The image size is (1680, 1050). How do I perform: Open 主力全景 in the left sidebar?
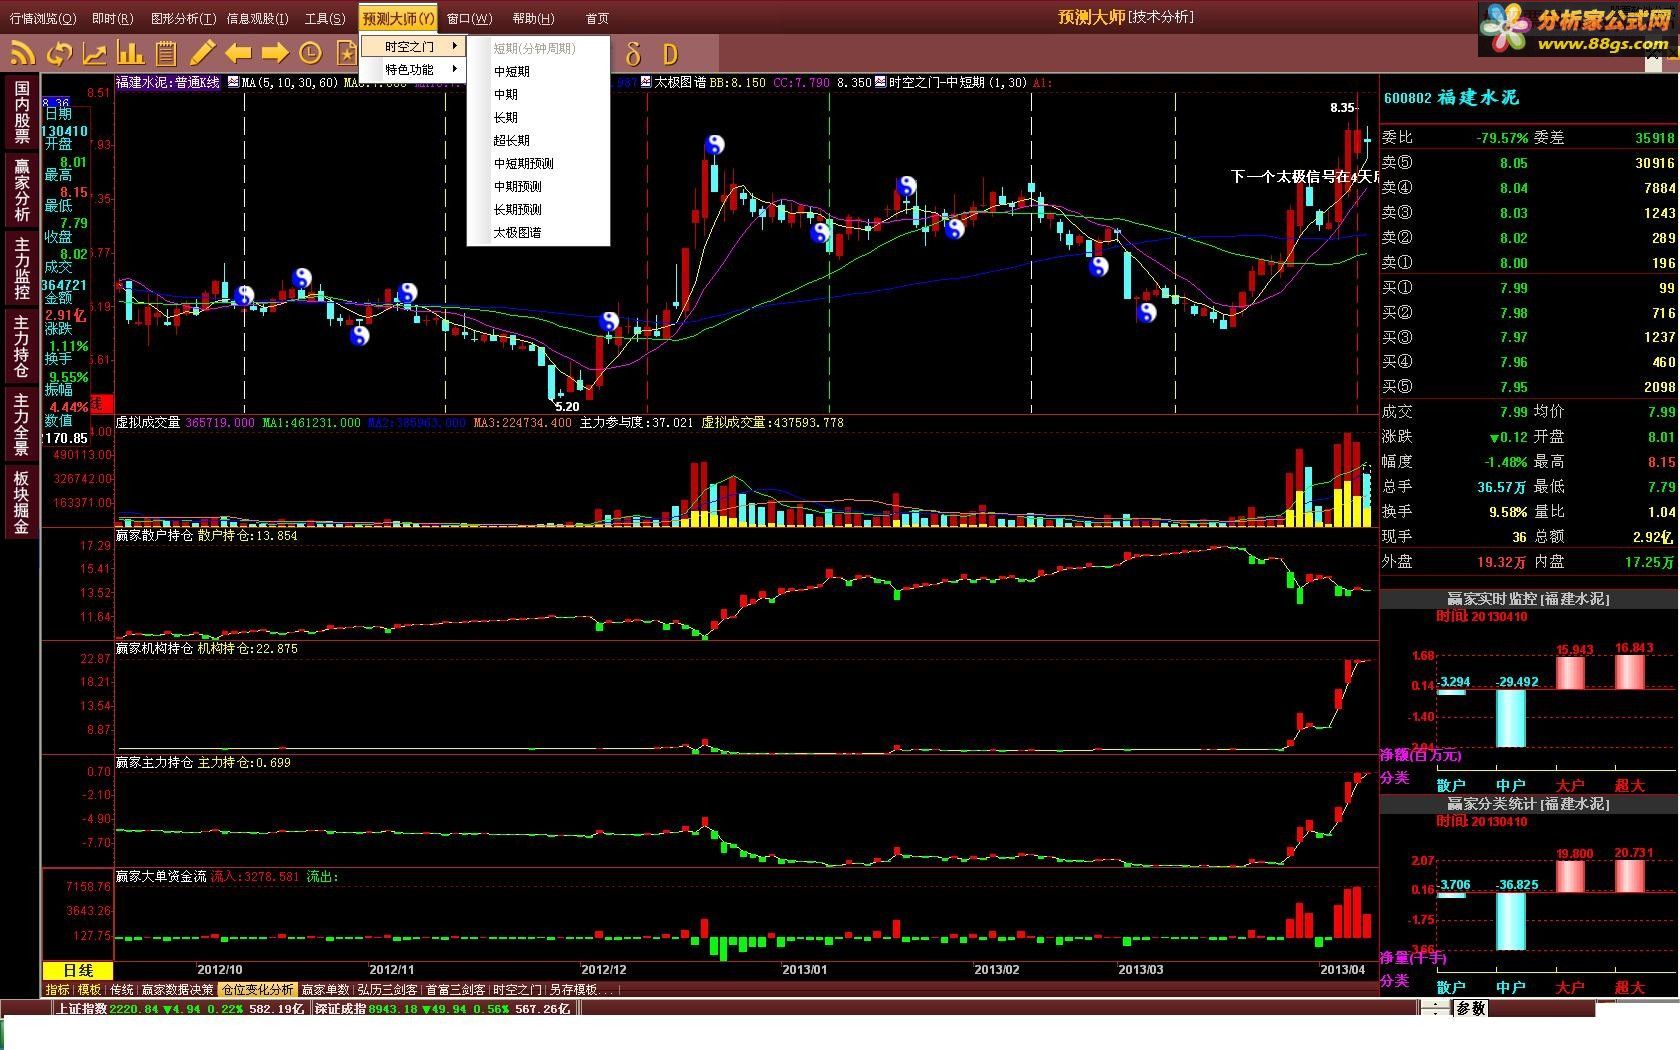(x=21, y=423)
